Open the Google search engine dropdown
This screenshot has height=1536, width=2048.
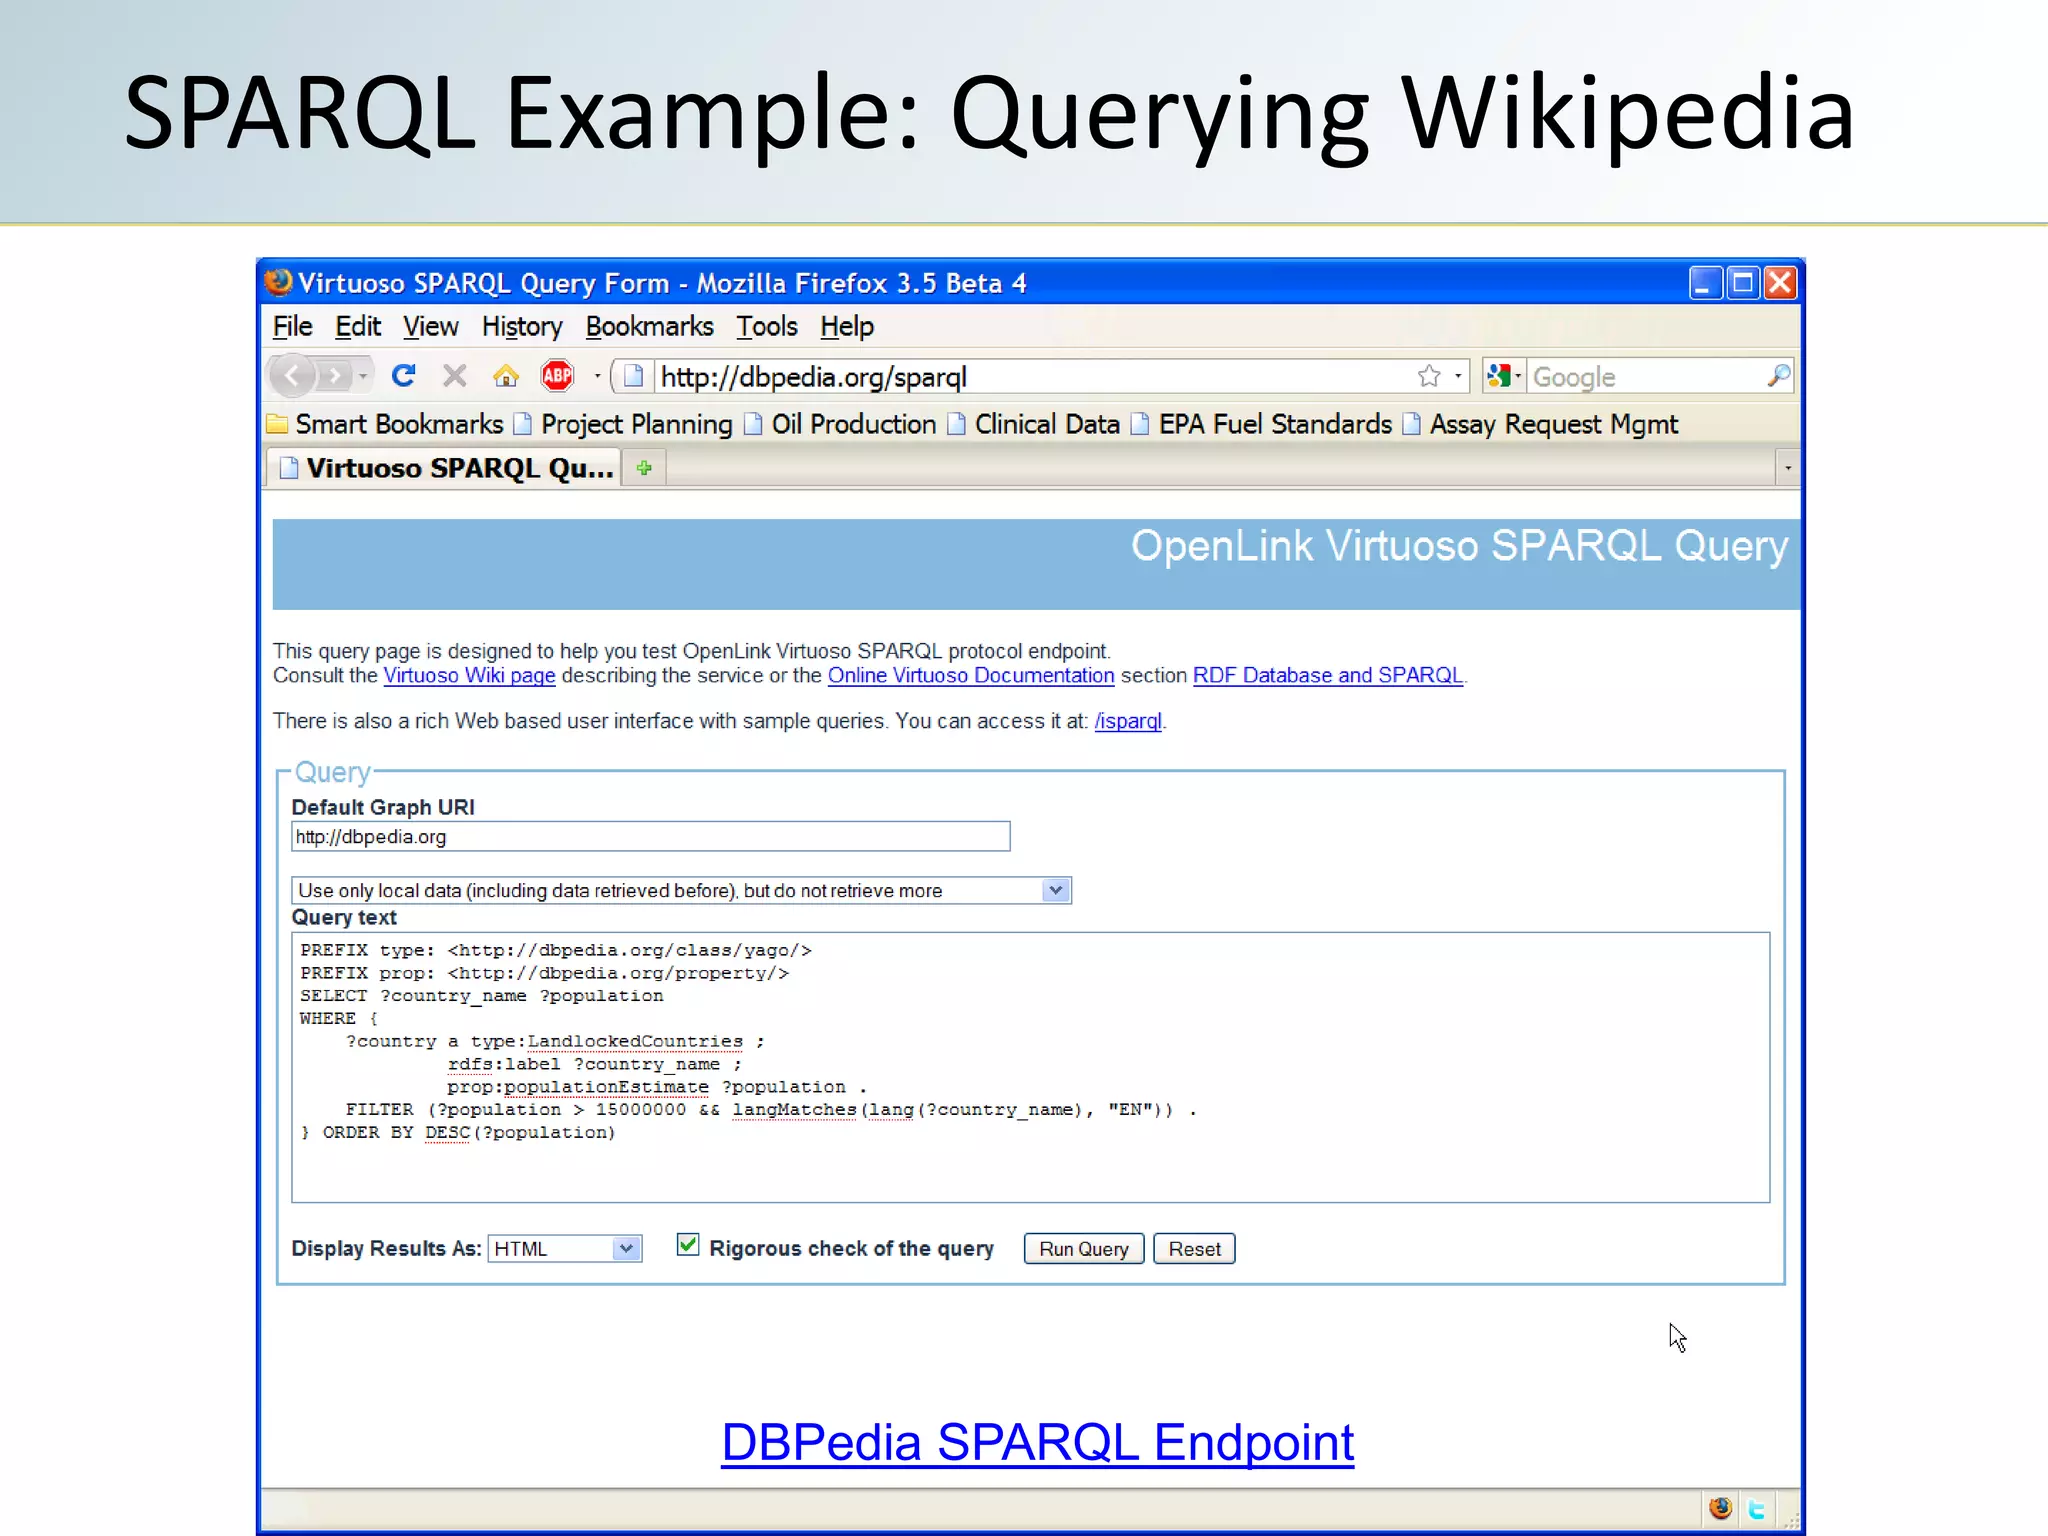tap(1504, 376)
